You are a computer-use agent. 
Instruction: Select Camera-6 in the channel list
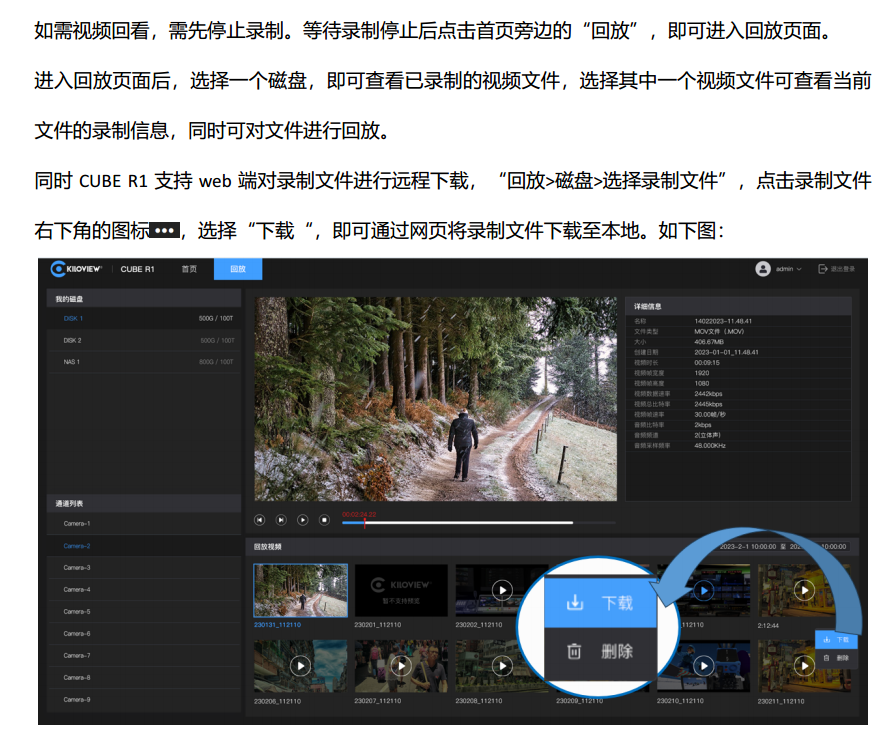click(x=144, y=634)
